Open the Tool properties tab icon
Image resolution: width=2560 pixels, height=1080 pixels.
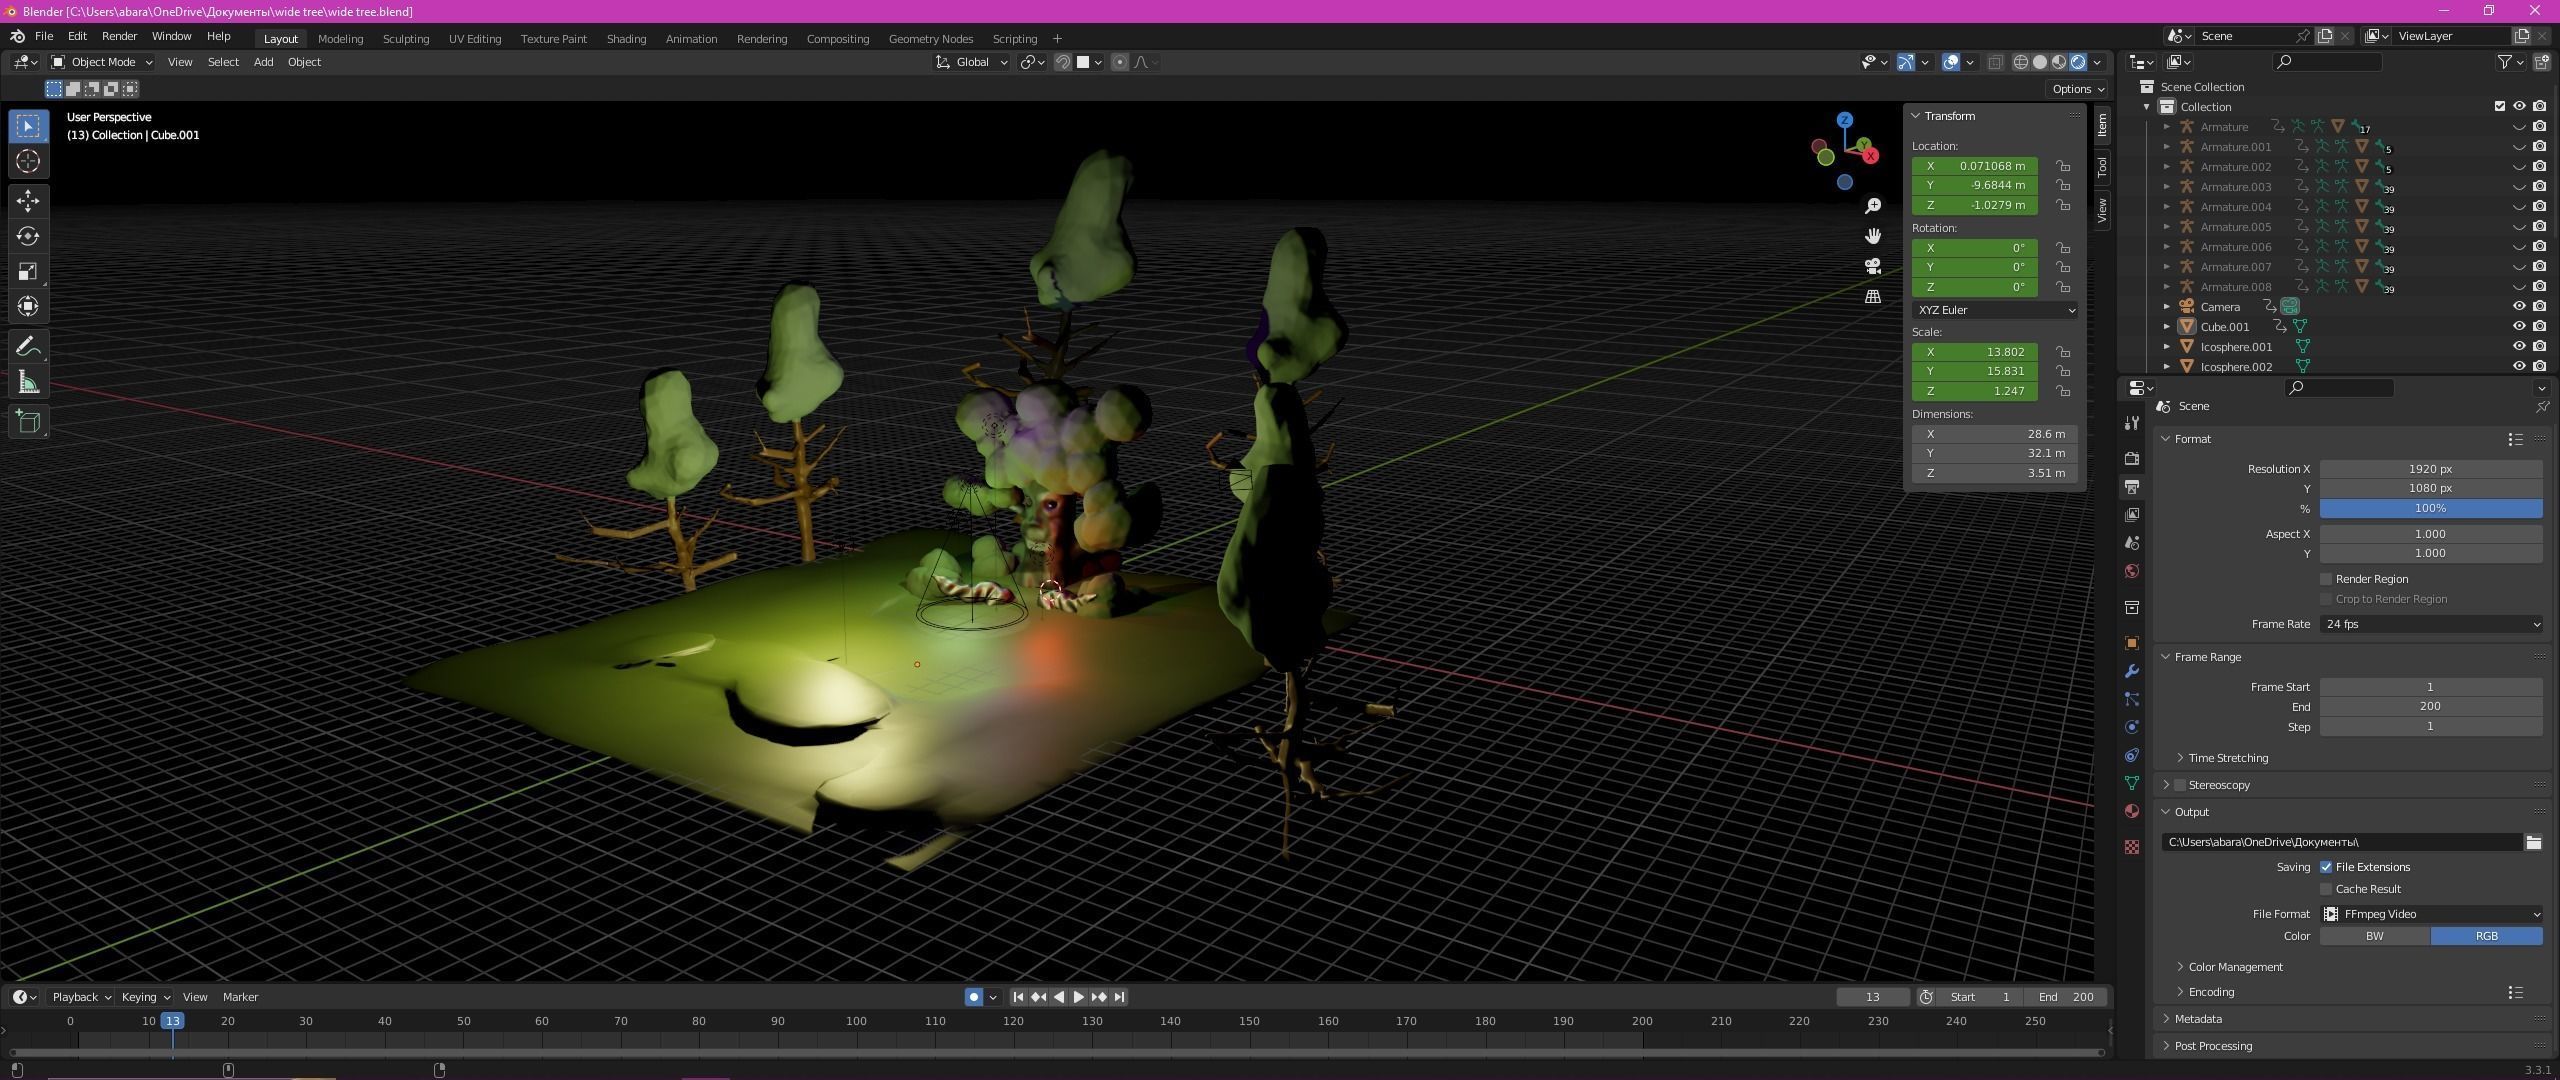[x=2132, y=424]
